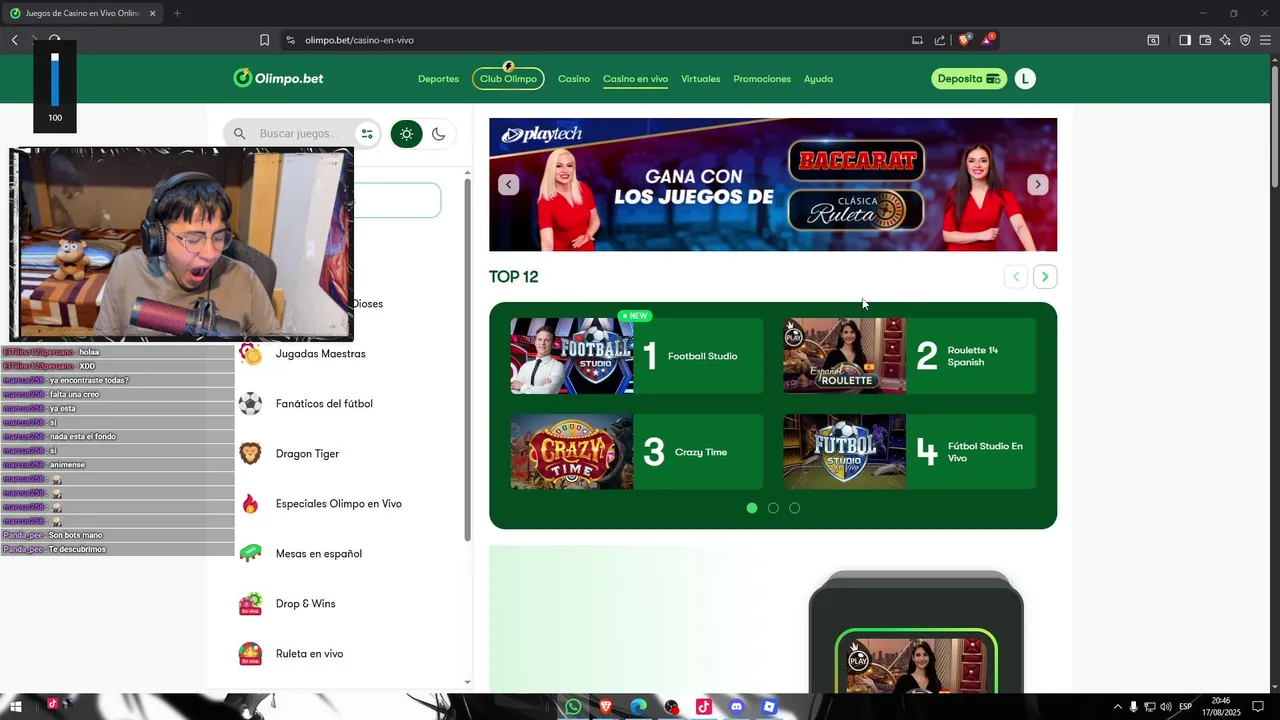The height and width of the screenshot is (720, 1280).
Task: Open TikTok app from taskbar center
Action: click(704, 707)
